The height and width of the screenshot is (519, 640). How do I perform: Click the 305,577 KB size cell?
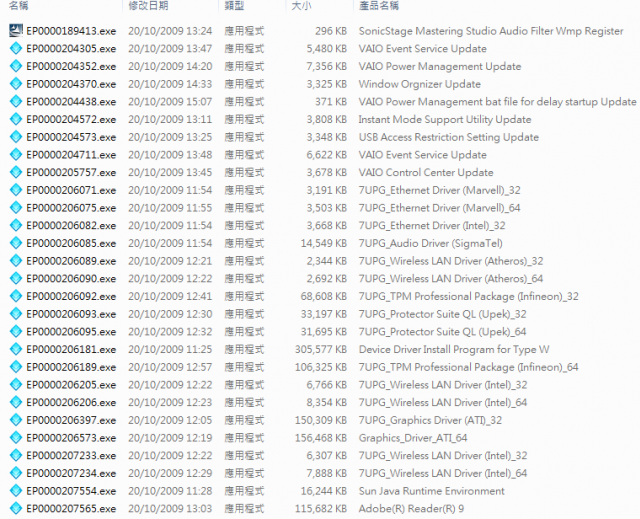pyautogui.click(x=321, y=349)
